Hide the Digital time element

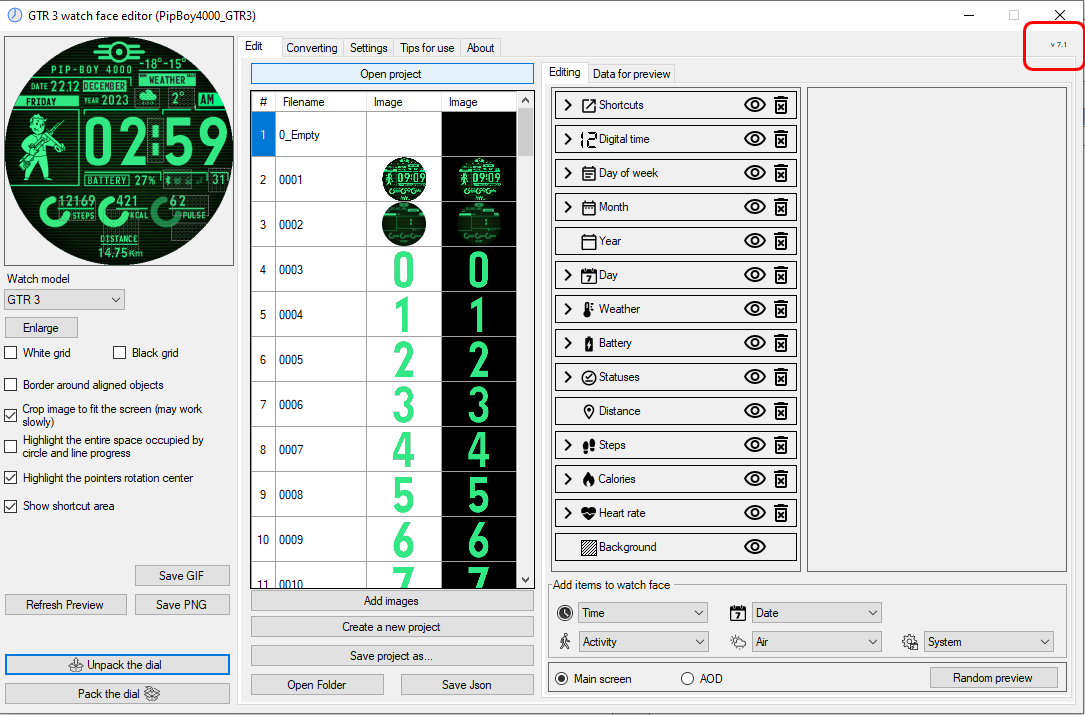point(754,139)
